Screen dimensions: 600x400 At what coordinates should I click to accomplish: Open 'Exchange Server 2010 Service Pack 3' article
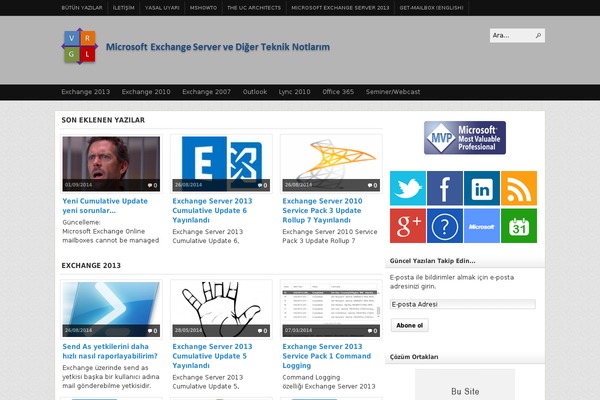pos(322,211)
